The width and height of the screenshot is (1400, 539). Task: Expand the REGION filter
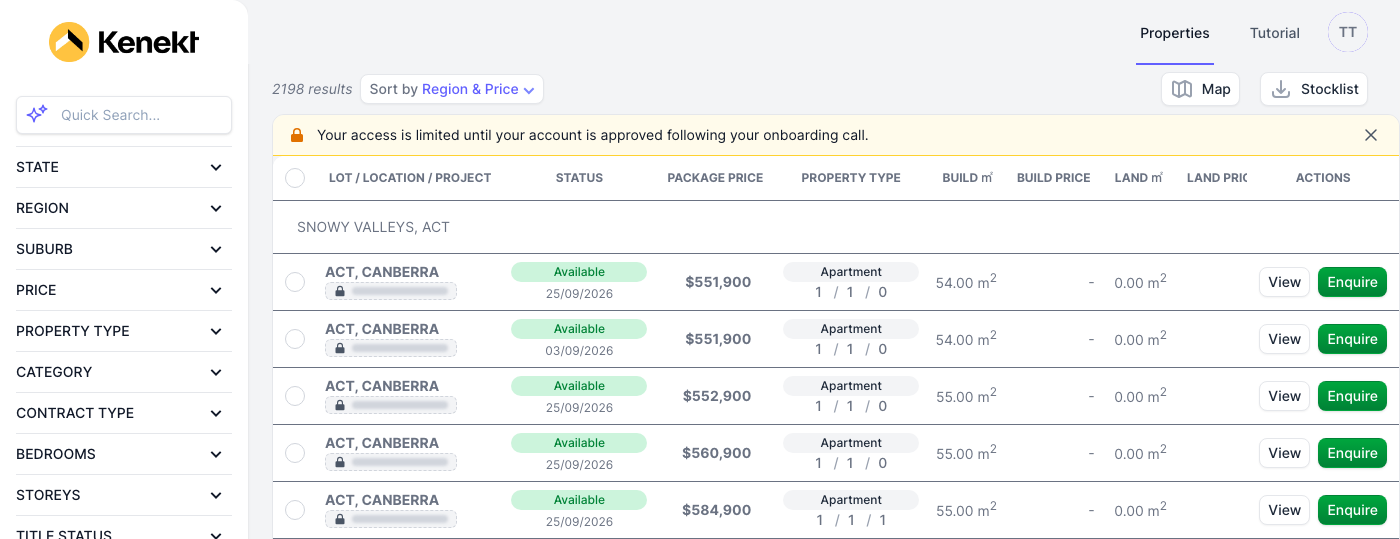click(124, 208)
